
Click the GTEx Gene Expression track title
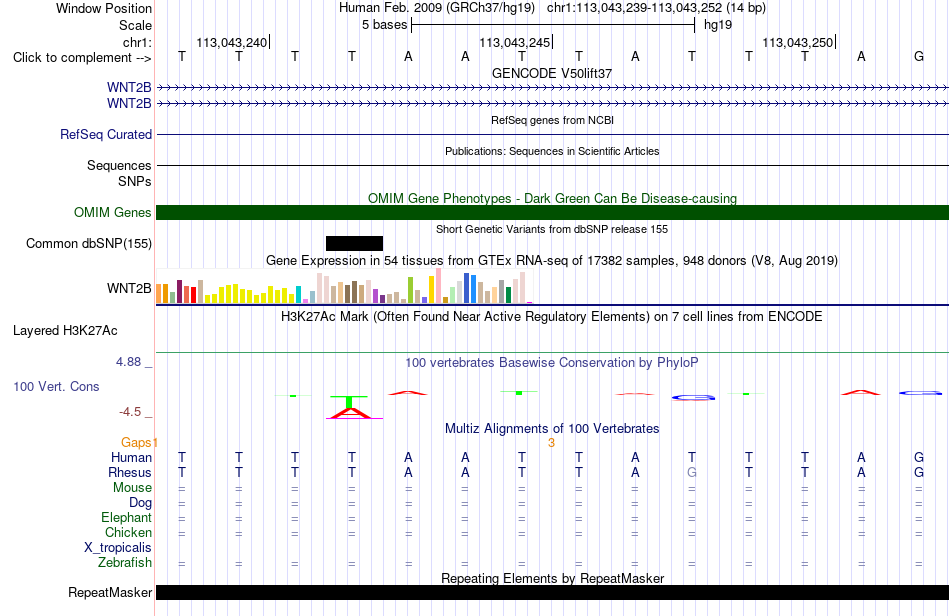(552, 260)
